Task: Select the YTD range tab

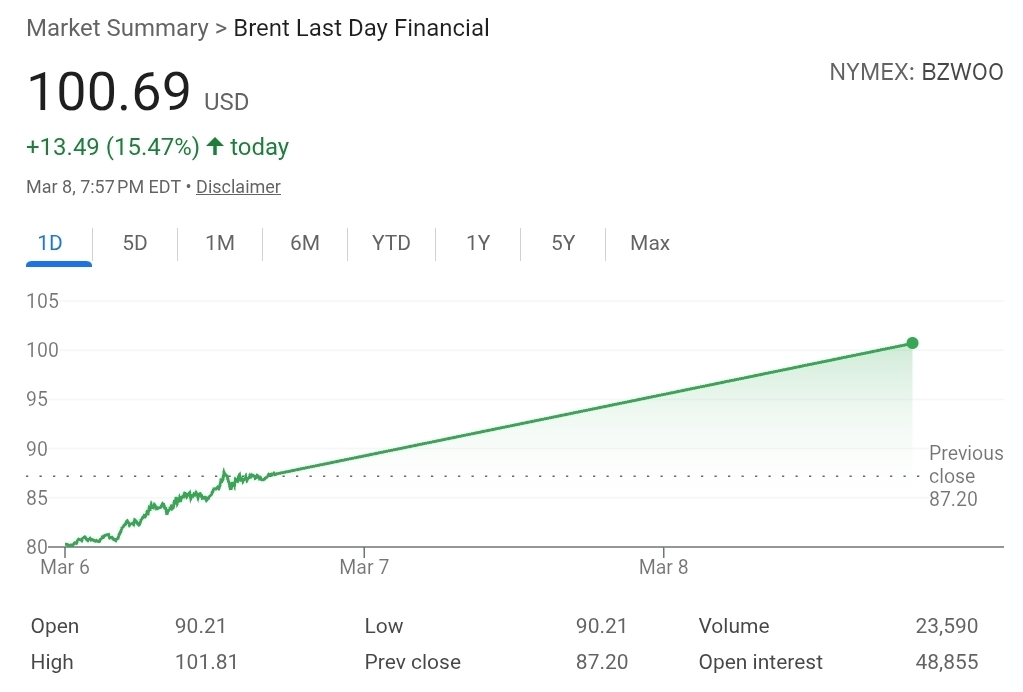Action: click(x=391, y=243)
